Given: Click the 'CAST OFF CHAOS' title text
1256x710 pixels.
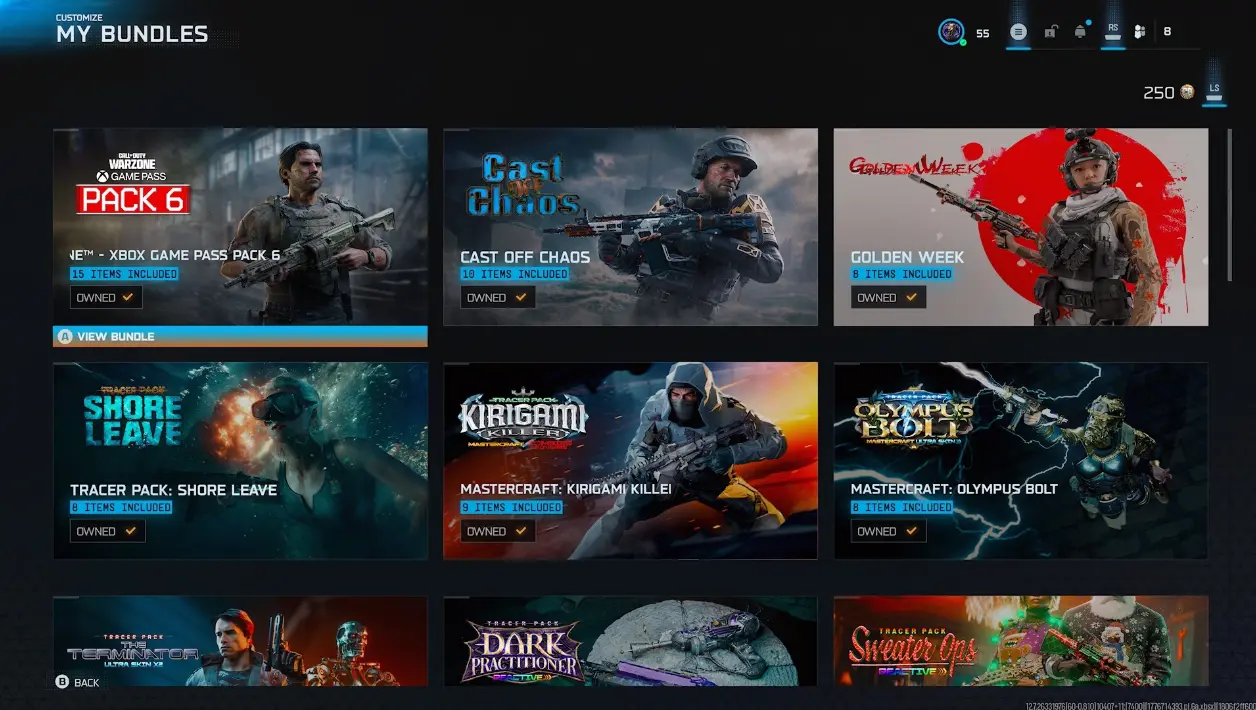Looking at the screenshot, I should (x=525, y=257).
